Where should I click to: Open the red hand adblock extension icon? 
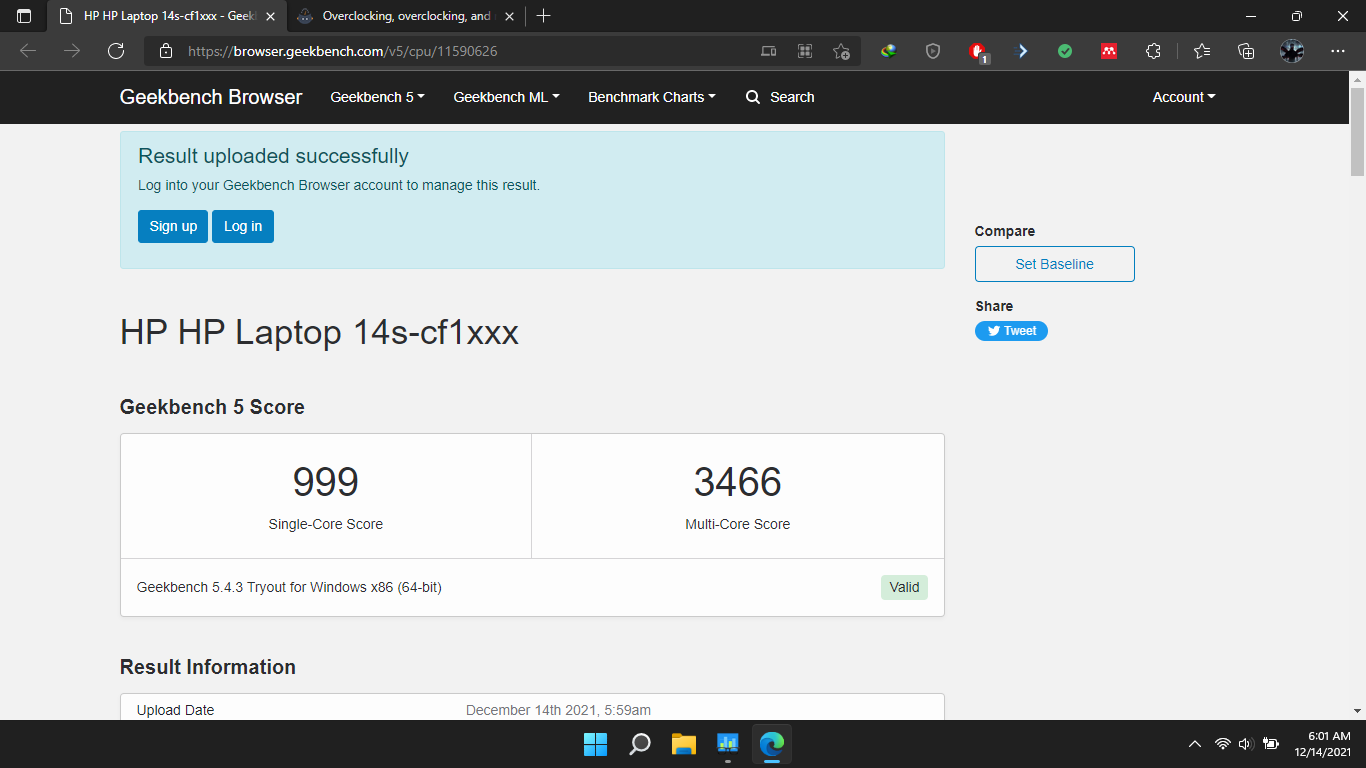click(978, 52)
